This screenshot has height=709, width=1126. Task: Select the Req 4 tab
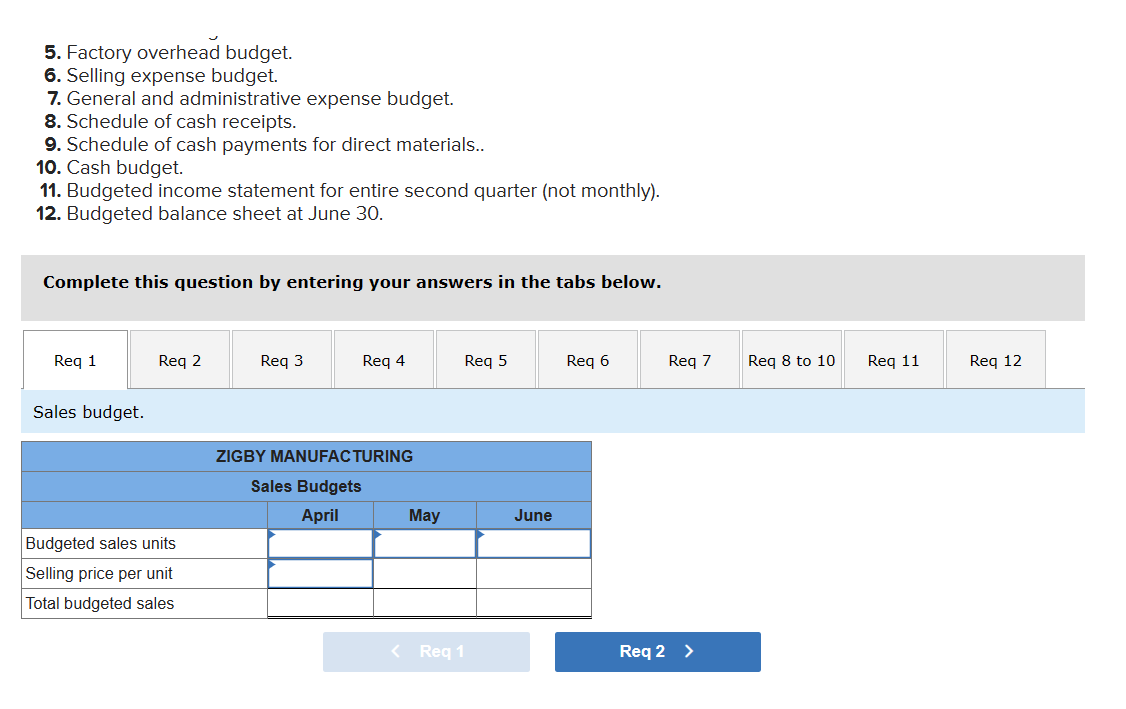point(383,359)
